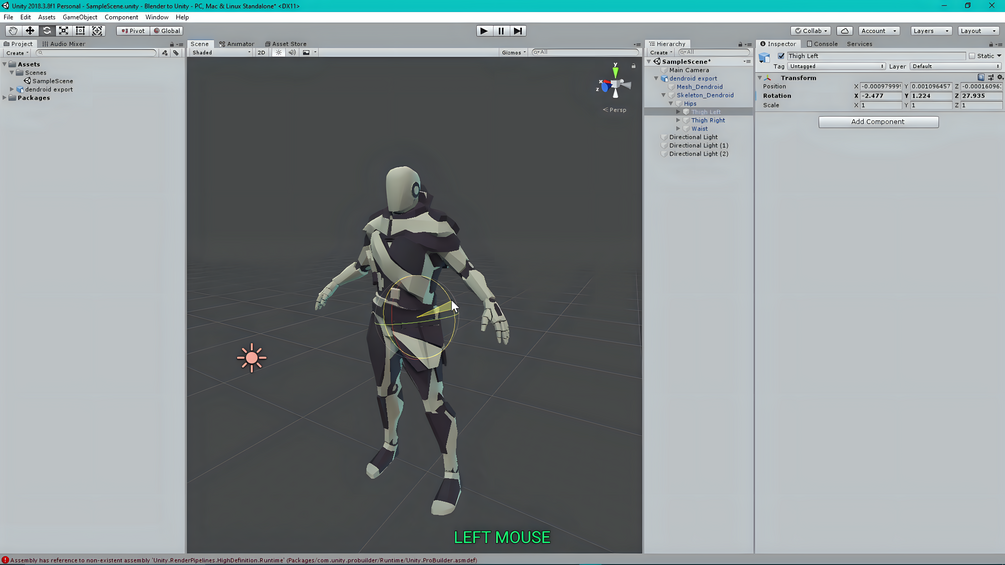Click the Play button
The width and height of the screenshot is (1005, 565).
pos(484,31)
